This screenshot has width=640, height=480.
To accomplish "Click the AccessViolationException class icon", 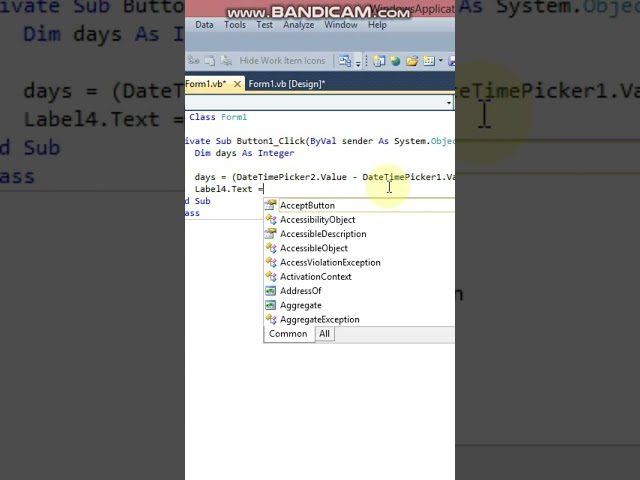I will [271, 262].
